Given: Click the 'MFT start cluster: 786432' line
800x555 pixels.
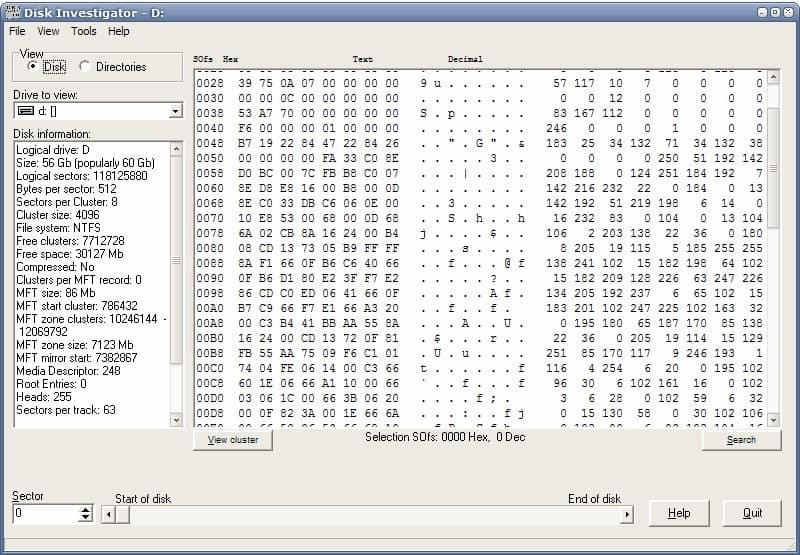Looking at the screenshot, I should 77,306.
